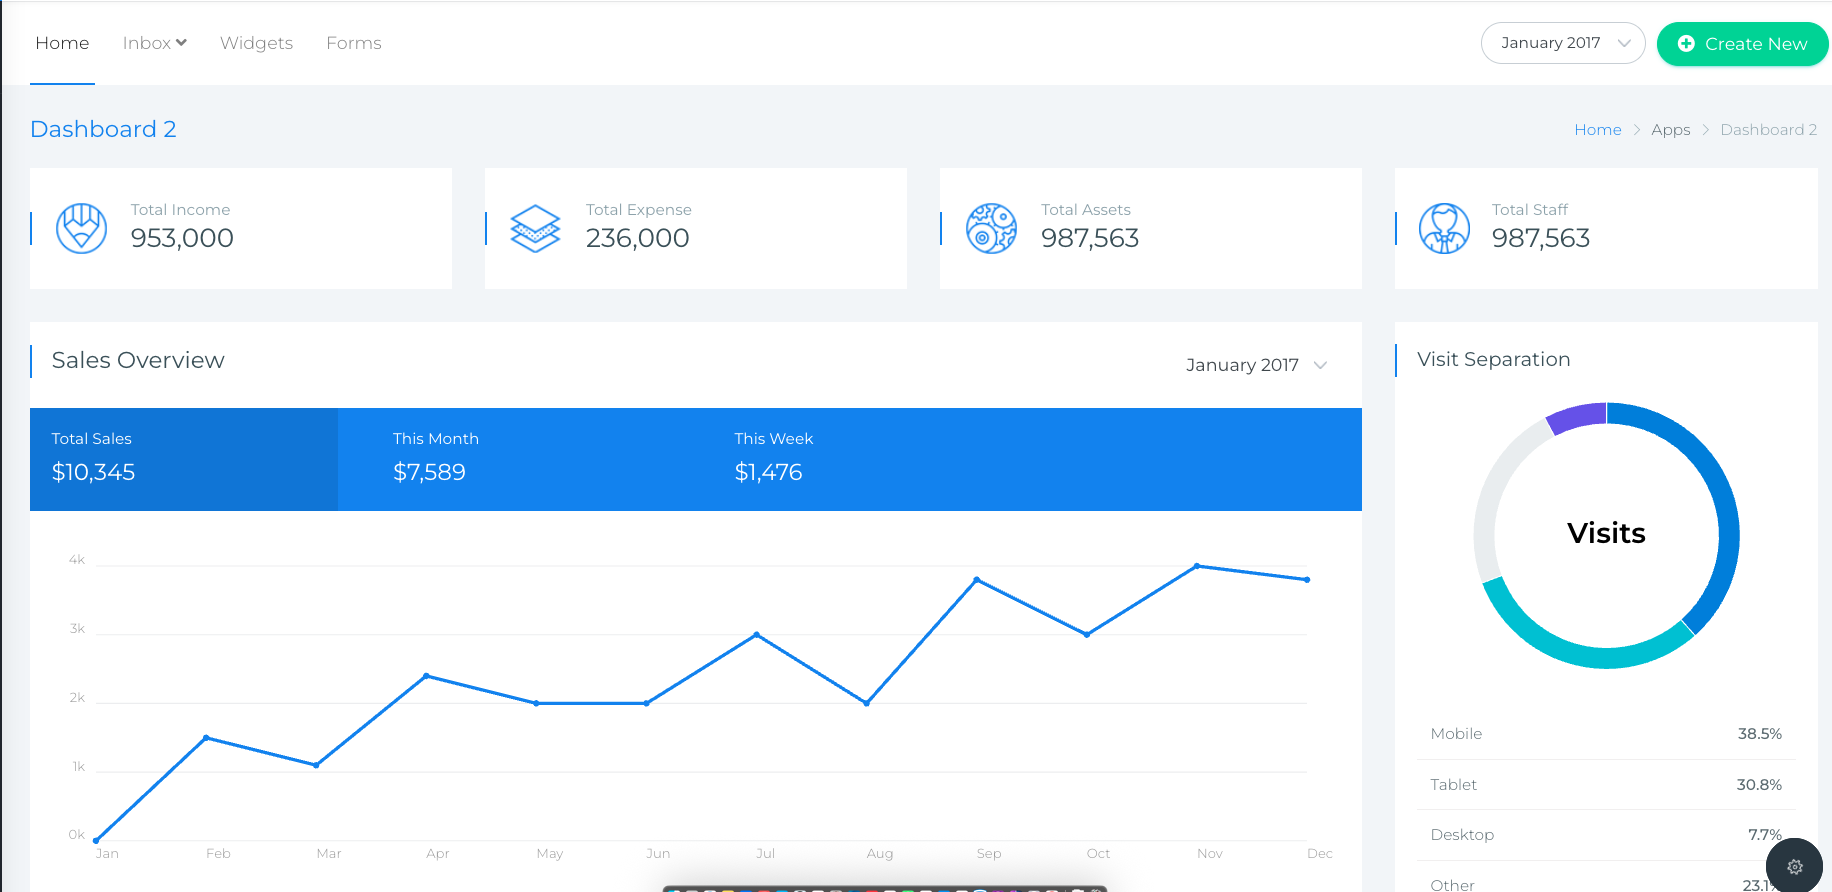Click the Total Assets globe icon
Viewport: 1832px width, 892px height.
tap(991, 228)
